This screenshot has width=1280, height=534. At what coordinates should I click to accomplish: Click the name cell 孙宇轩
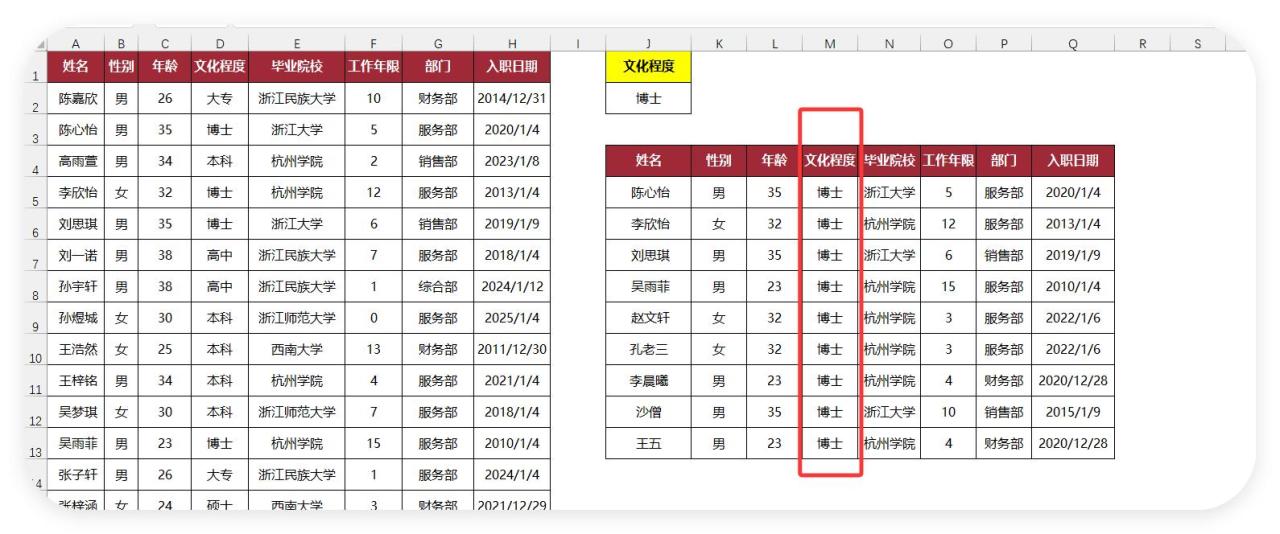click(x=76, y=286)
